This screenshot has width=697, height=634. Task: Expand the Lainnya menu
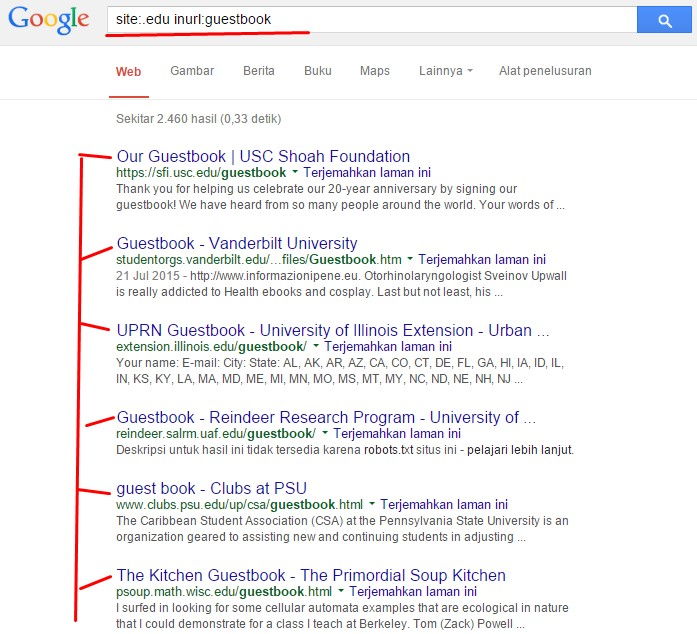(445, 71)
